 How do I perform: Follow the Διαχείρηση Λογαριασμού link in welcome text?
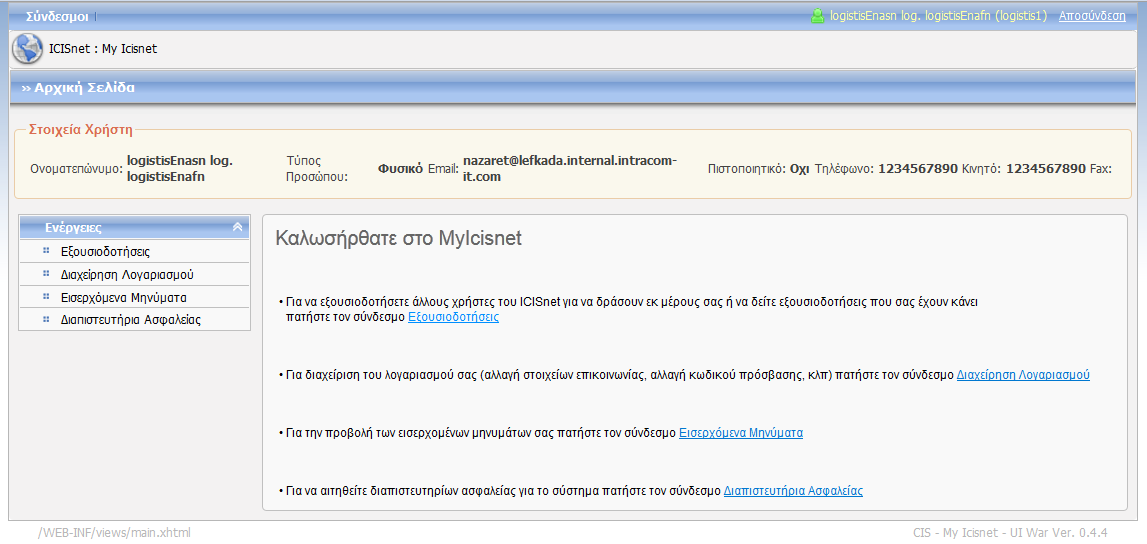pos(1023,374)
